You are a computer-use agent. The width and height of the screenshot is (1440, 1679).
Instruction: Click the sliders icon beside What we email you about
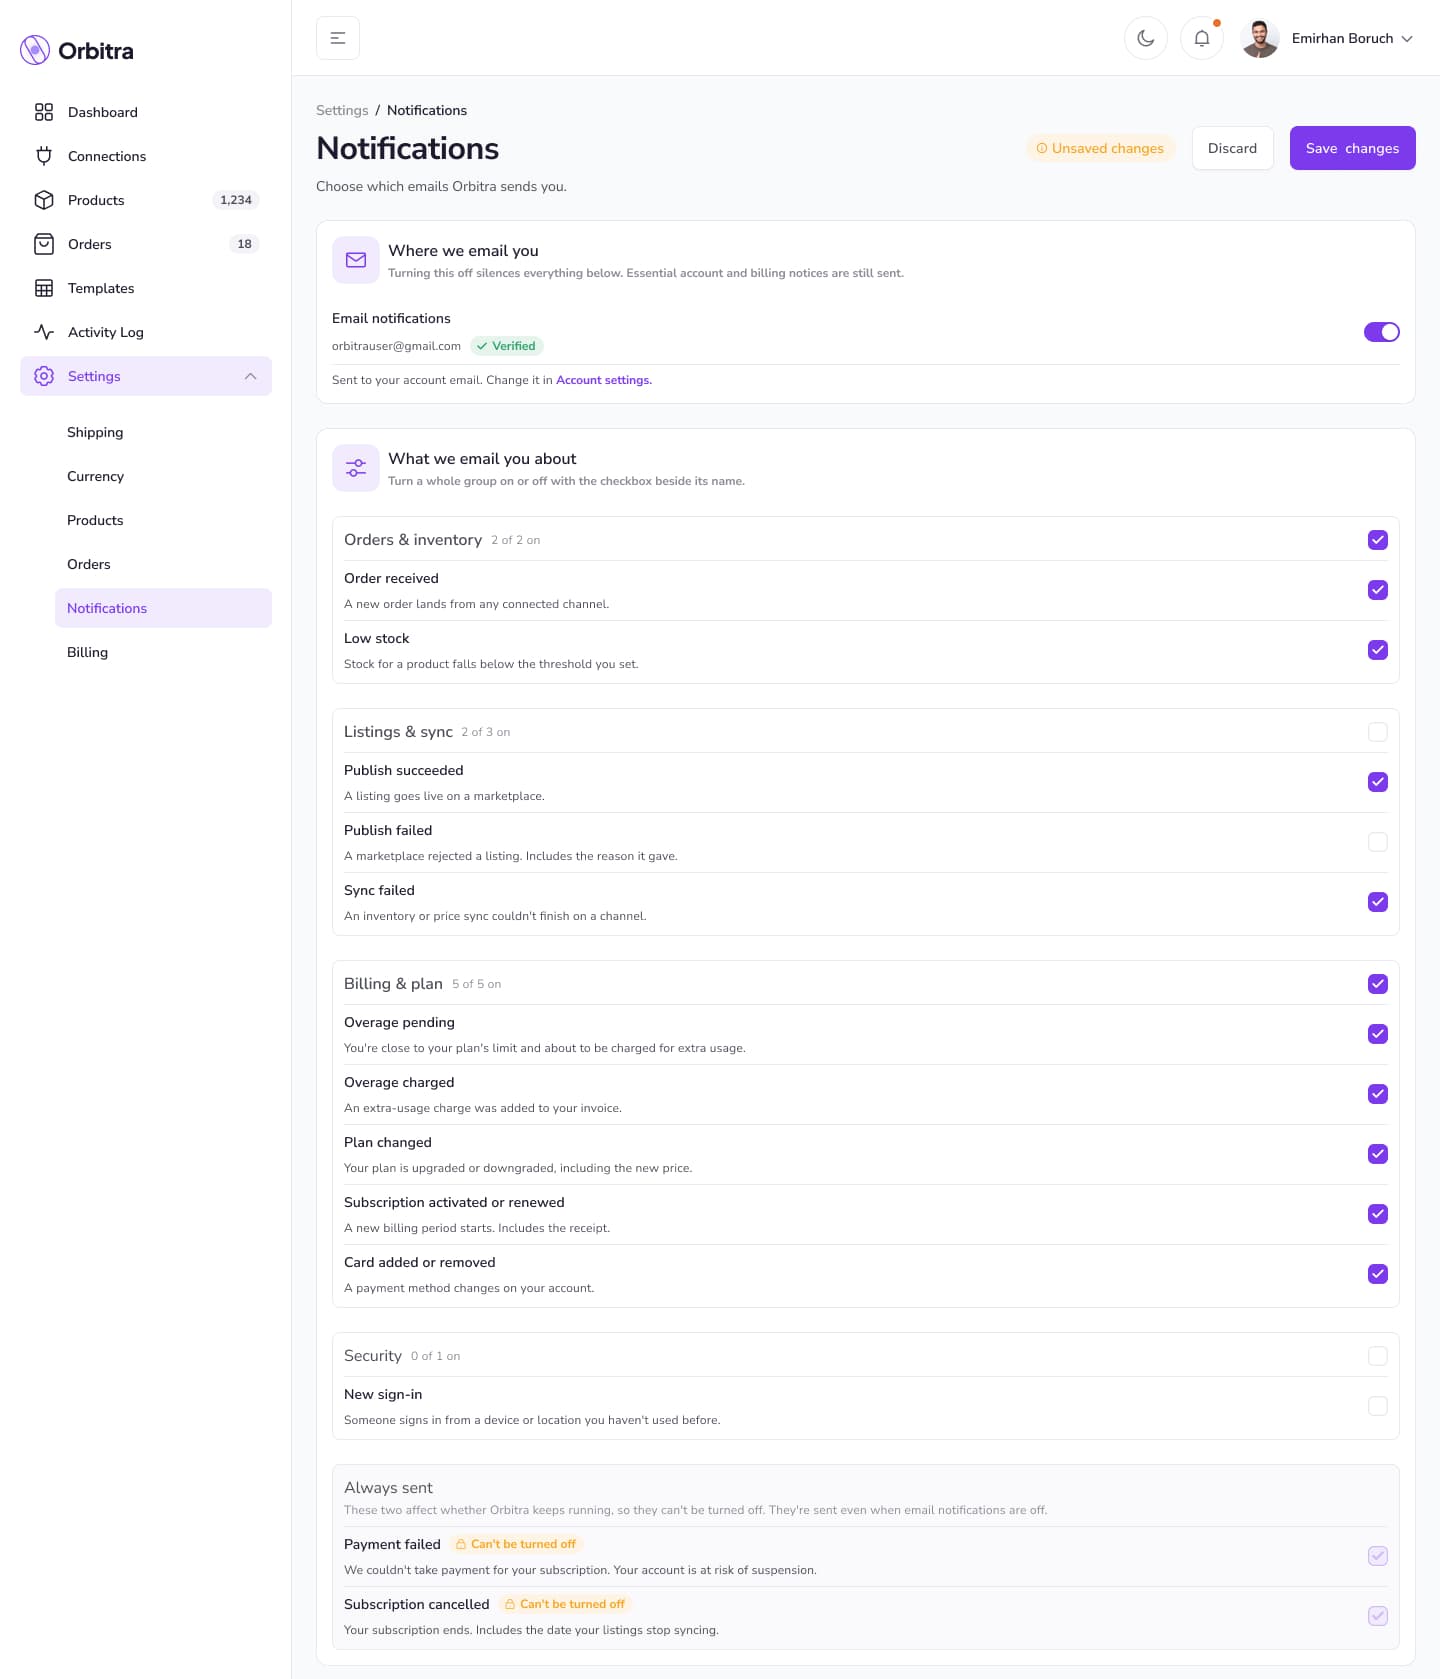(x=356, y=468)
